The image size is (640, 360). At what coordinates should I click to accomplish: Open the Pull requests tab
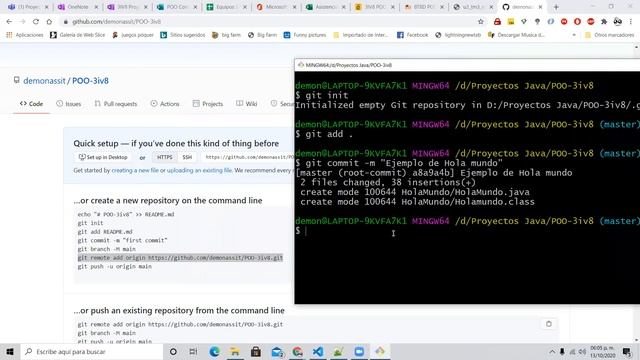(x=116, y=104)
